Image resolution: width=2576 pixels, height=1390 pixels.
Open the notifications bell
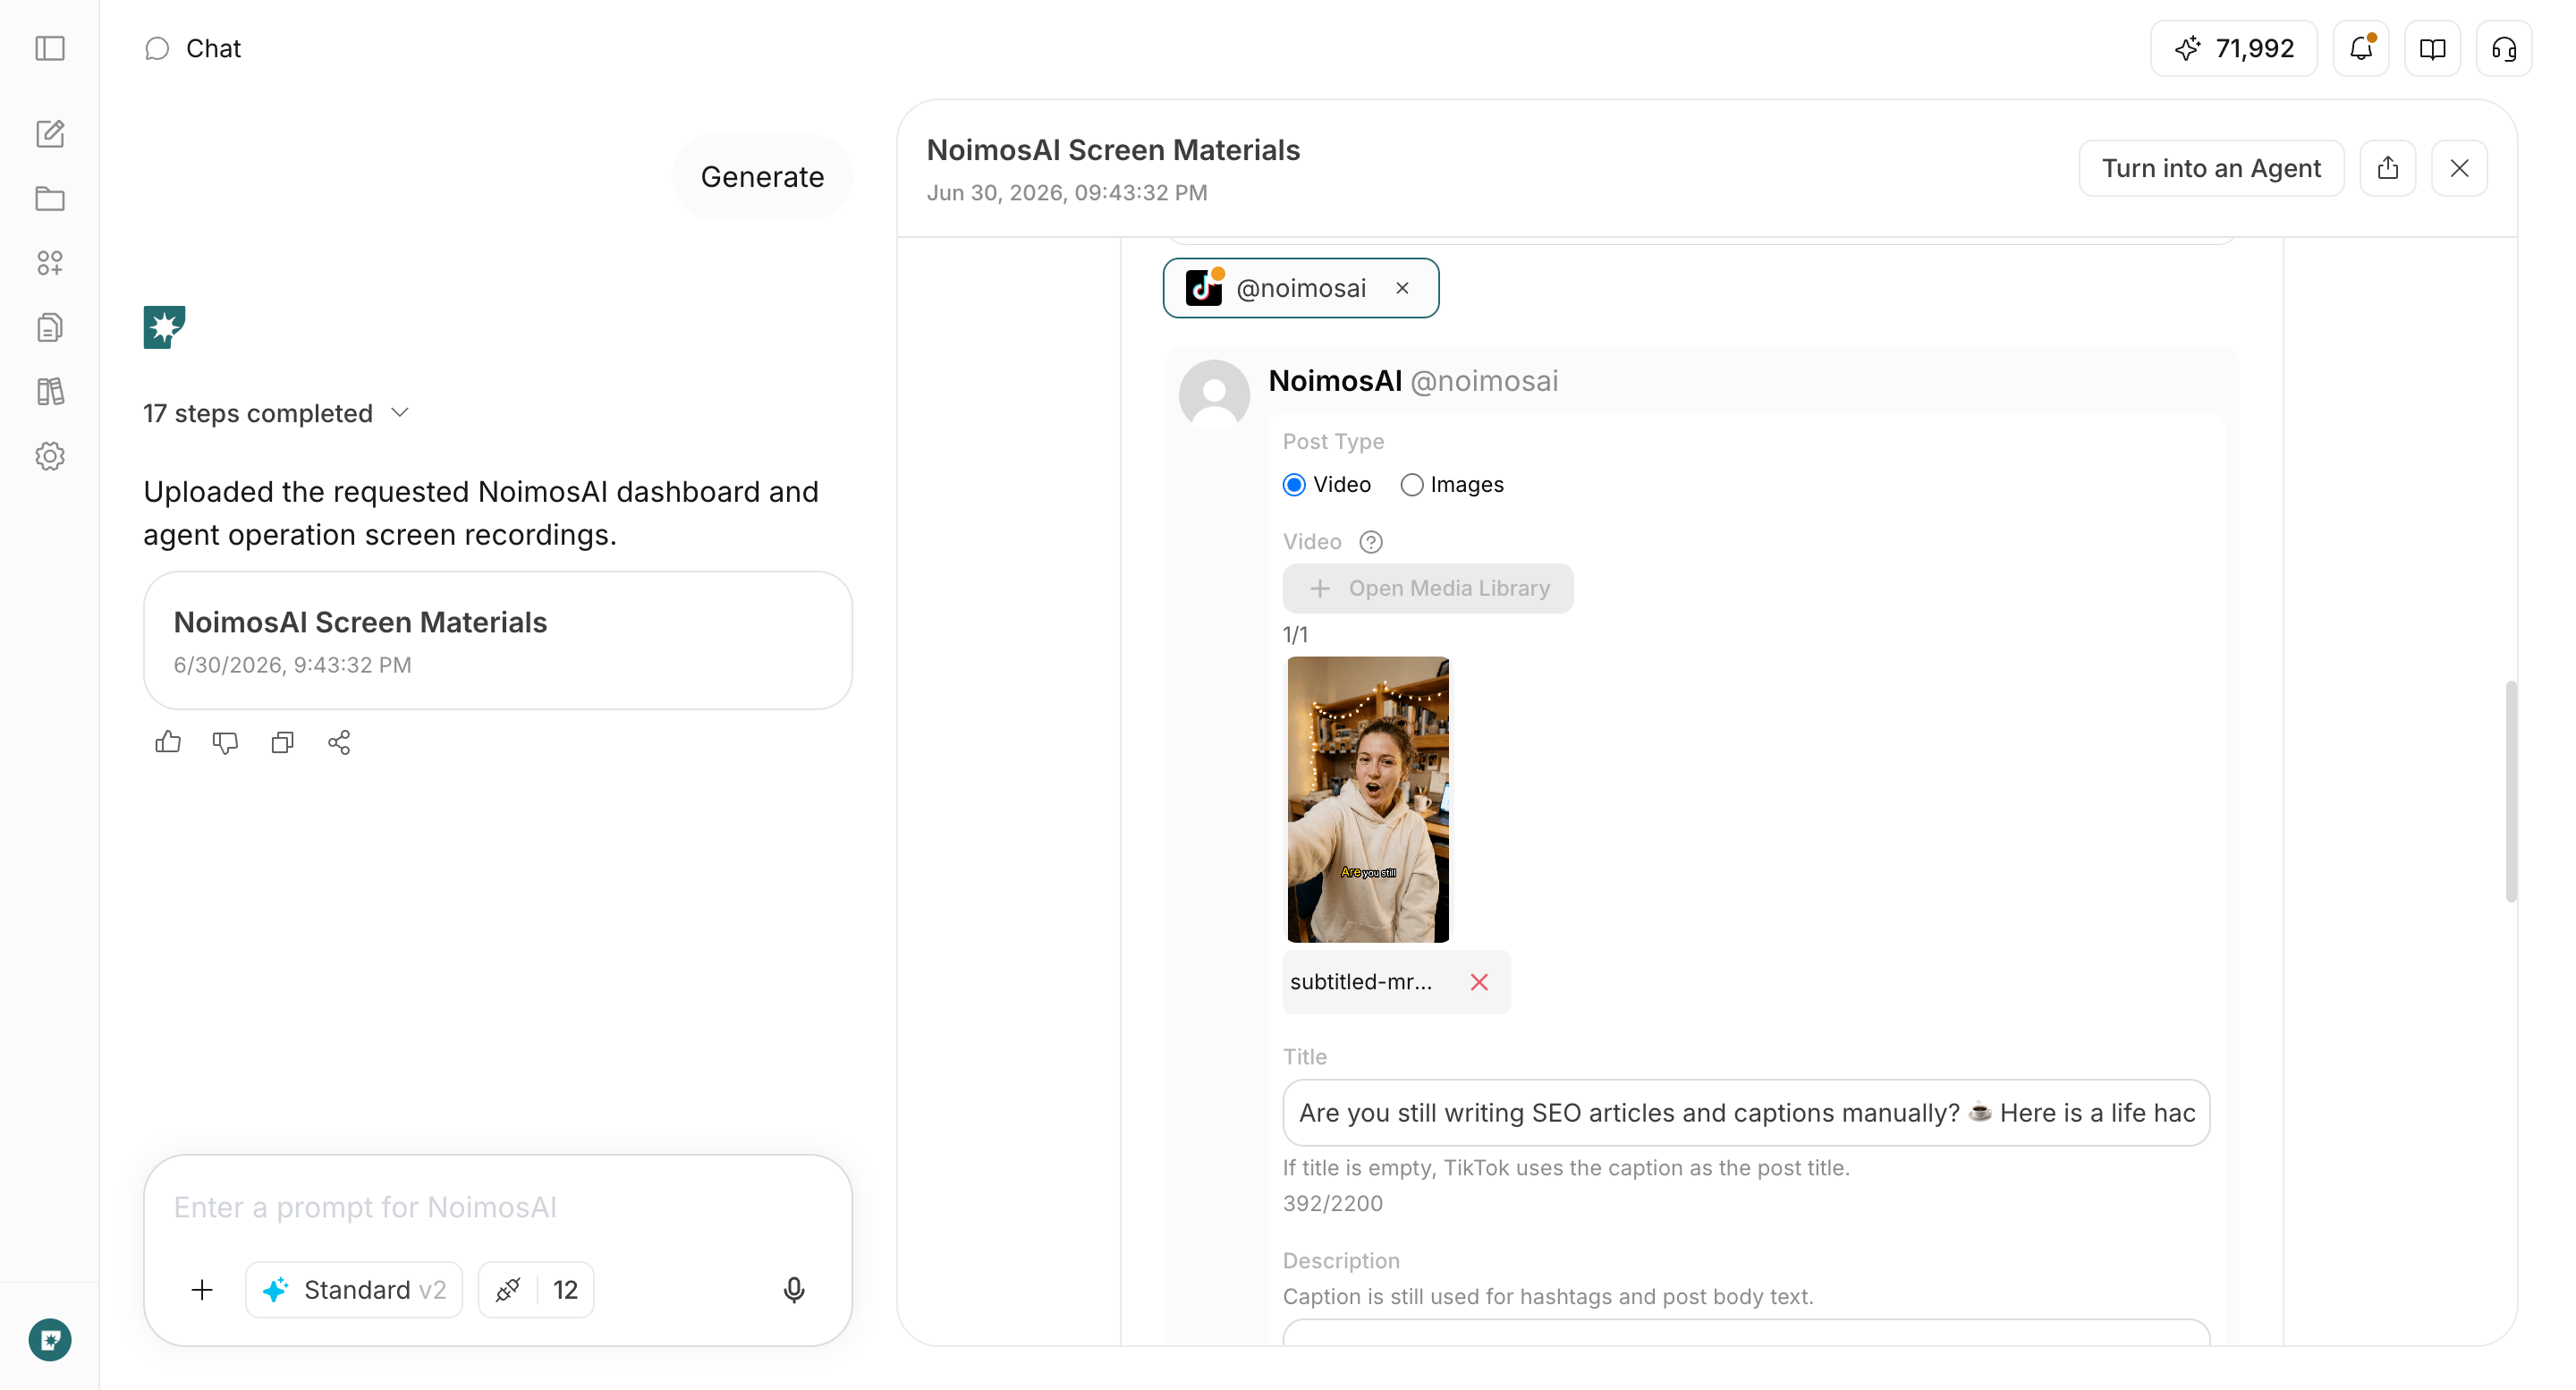click(2361, 48)
